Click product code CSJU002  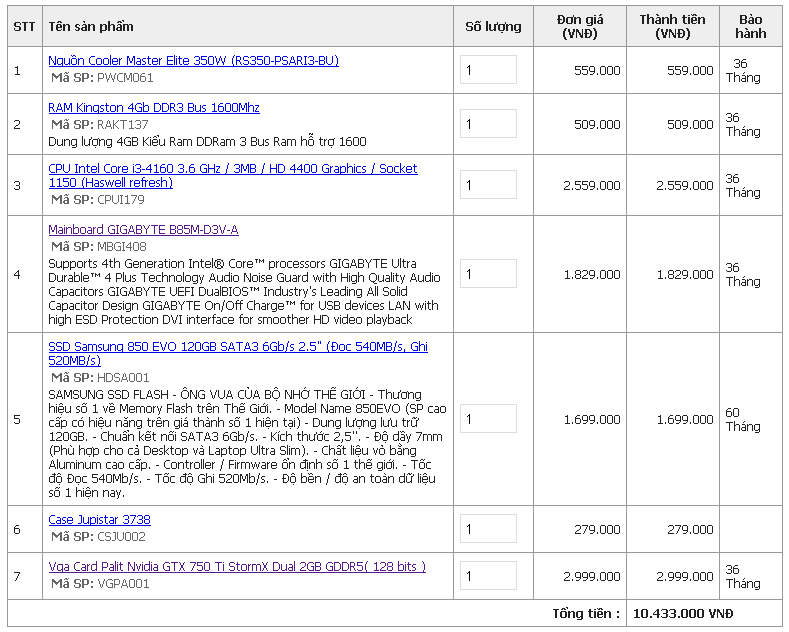(x=121, y=537)
